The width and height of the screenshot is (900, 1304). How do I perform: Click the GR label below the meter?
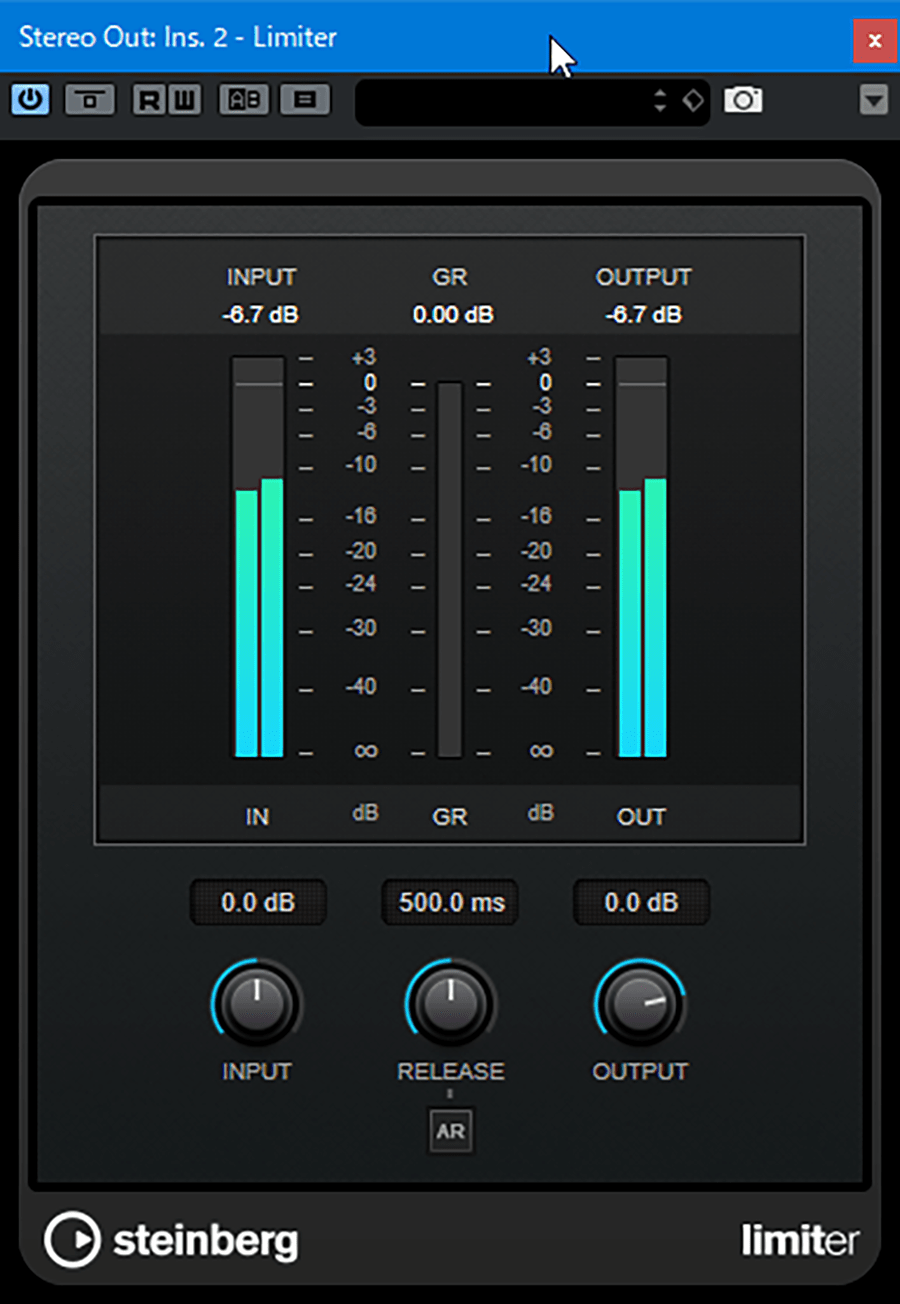tap(450, 817)
